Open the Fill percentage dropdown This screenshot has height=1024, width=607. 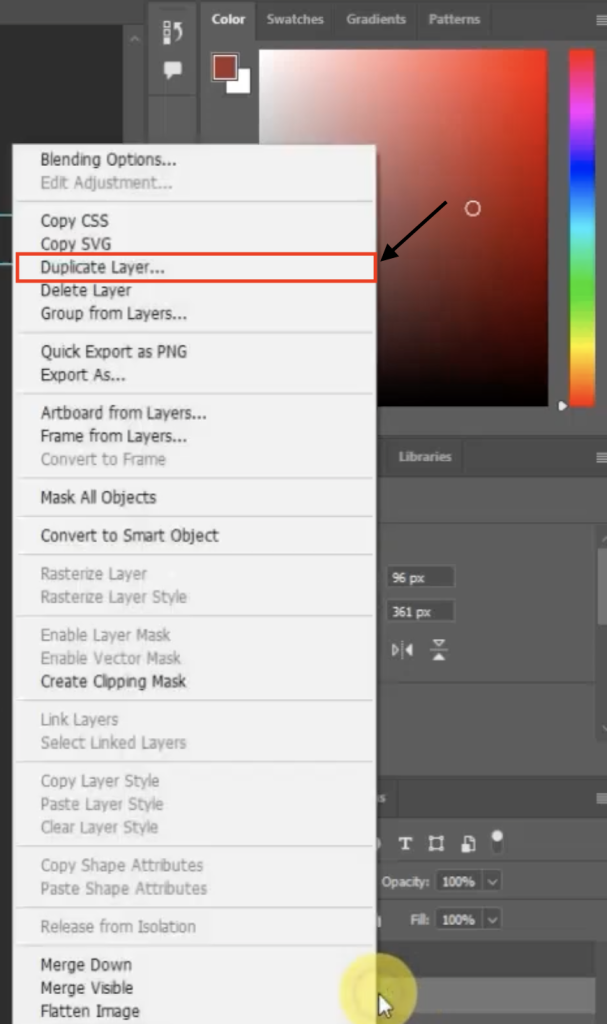coord(491,919)
